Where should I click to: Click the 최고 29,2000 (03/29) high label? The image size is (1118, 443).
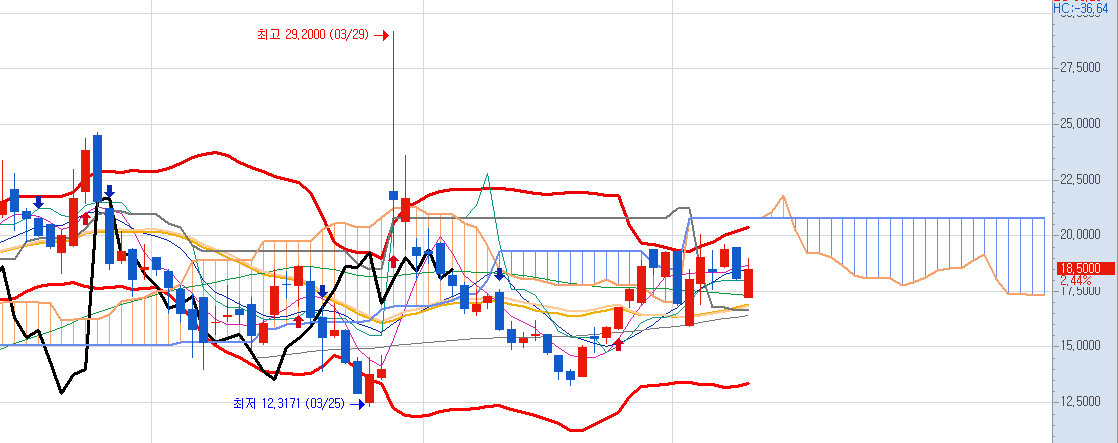314,34
